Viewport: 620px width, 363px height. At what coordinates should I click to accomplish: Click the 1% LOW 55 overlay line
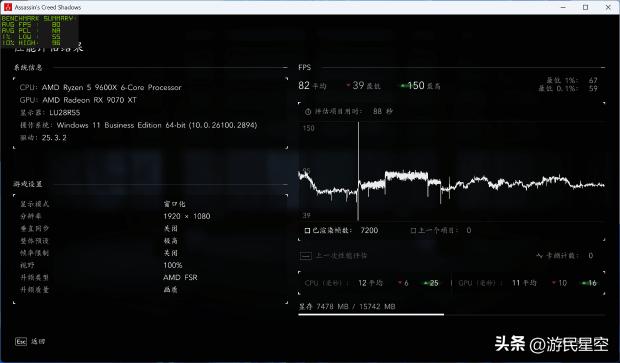[x=31, y=36]
